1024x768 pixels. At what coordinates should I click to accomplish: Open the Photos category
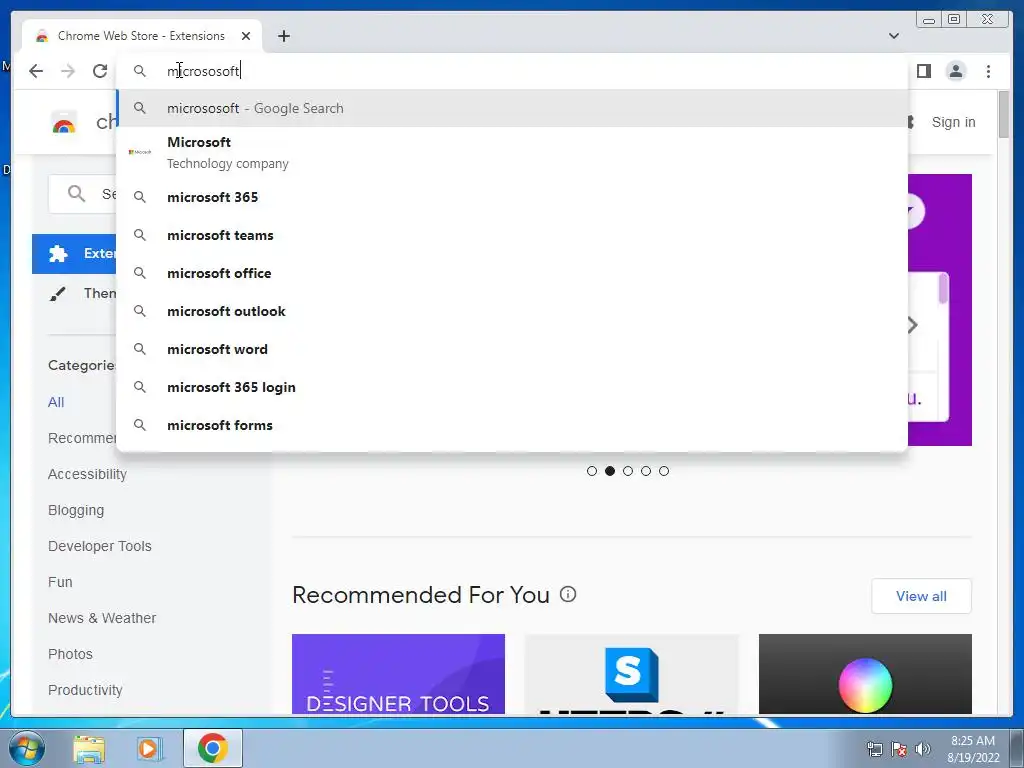click(71, 654)
